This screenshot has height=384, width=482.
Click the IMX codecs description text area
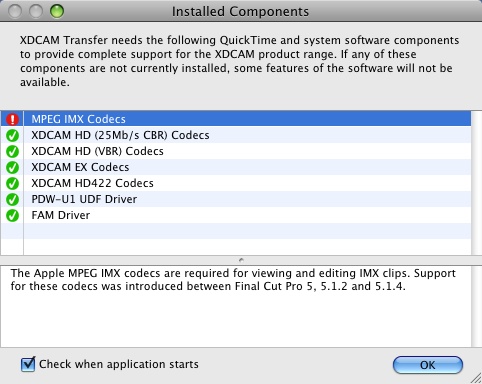236,306
